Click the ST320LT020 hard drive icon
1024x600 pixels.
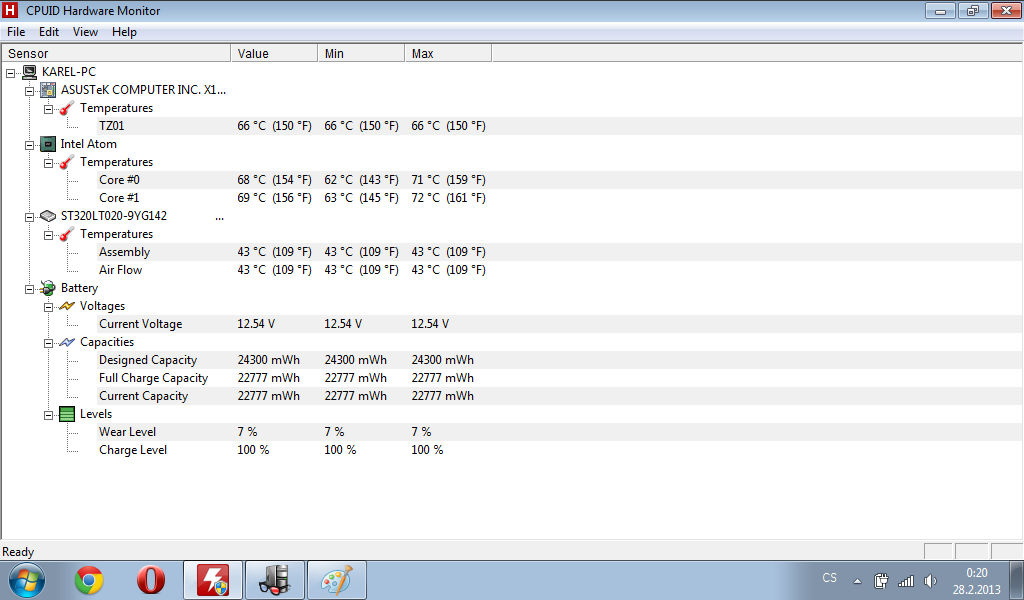[x=48, y=216]
